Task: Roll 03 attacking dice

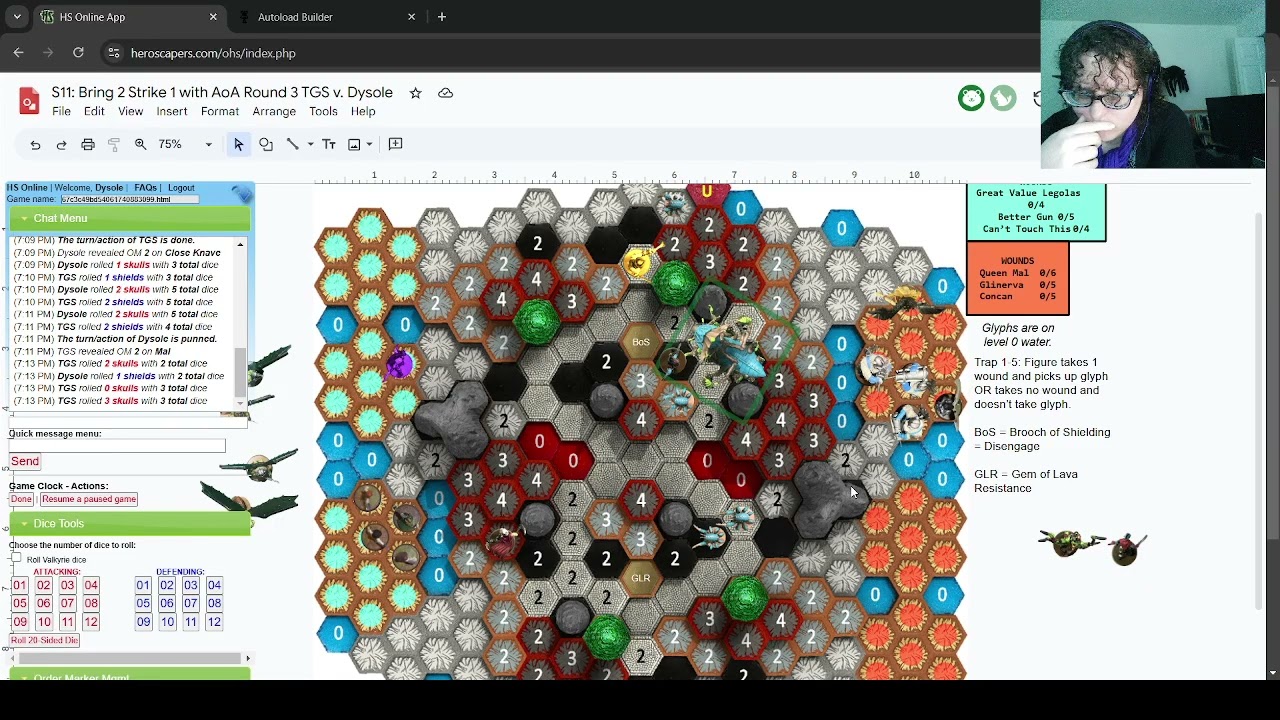Action: tap(67, 585)
